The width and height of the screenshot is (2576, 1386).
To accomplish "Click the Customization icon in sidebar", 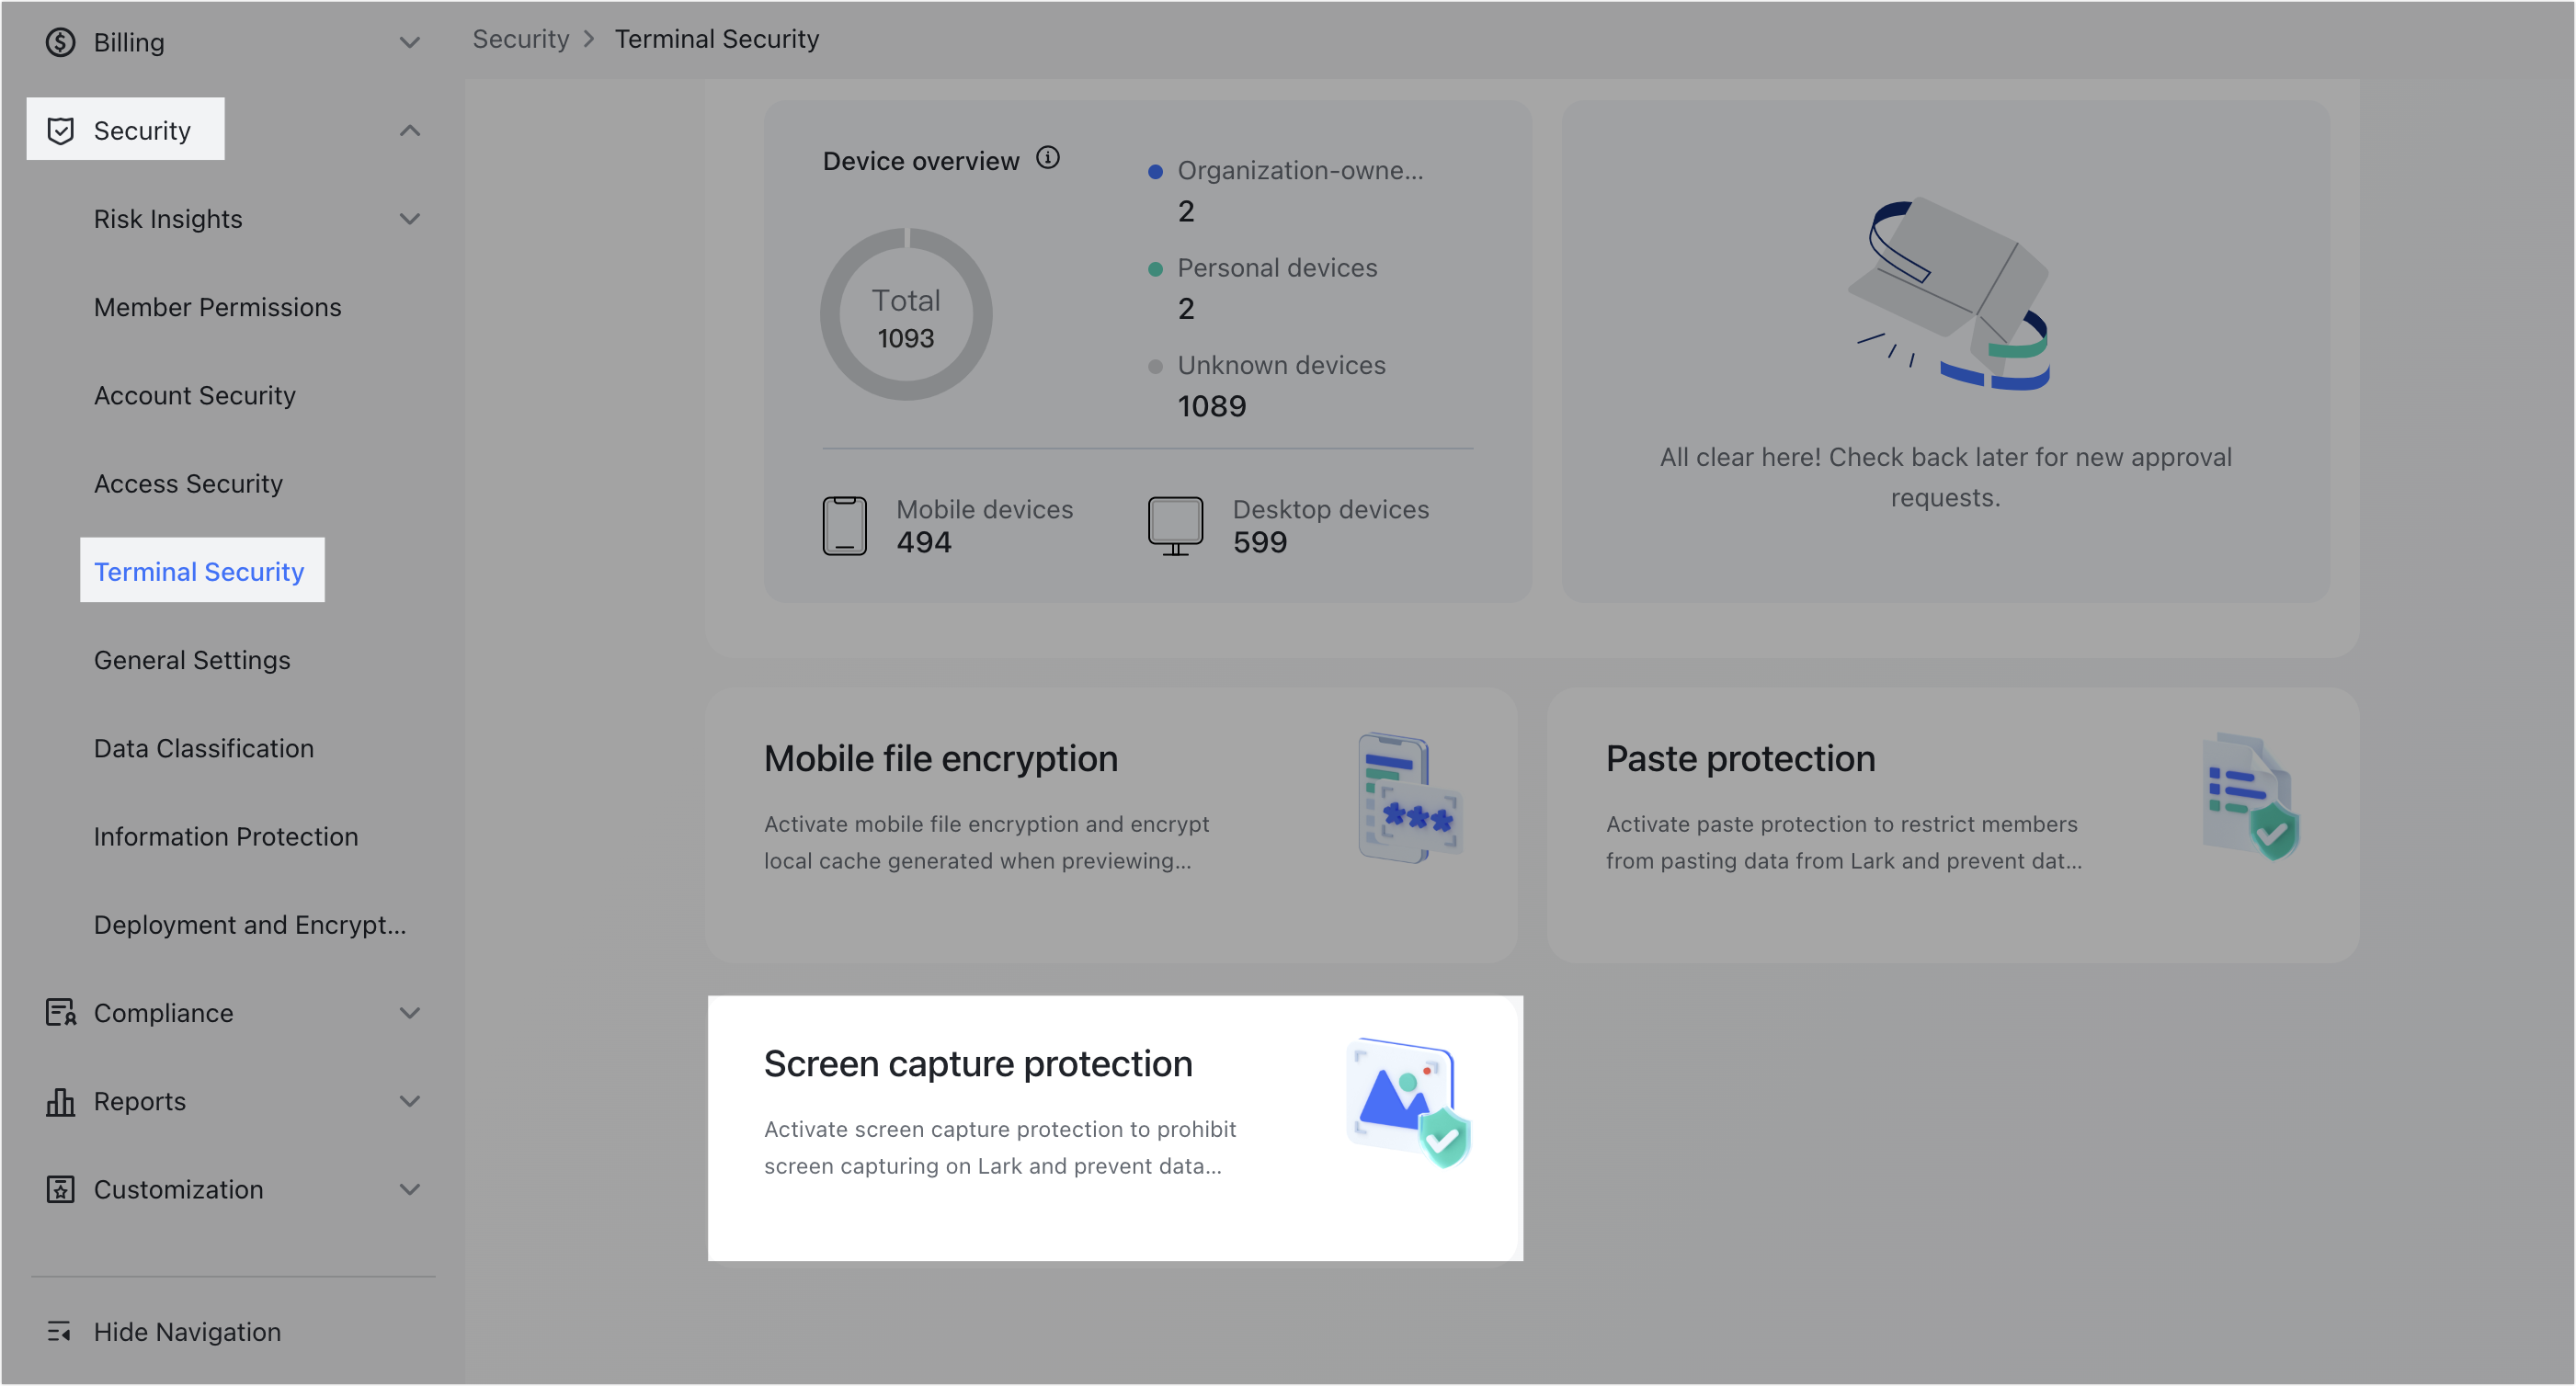I will tap(60, 1189).
